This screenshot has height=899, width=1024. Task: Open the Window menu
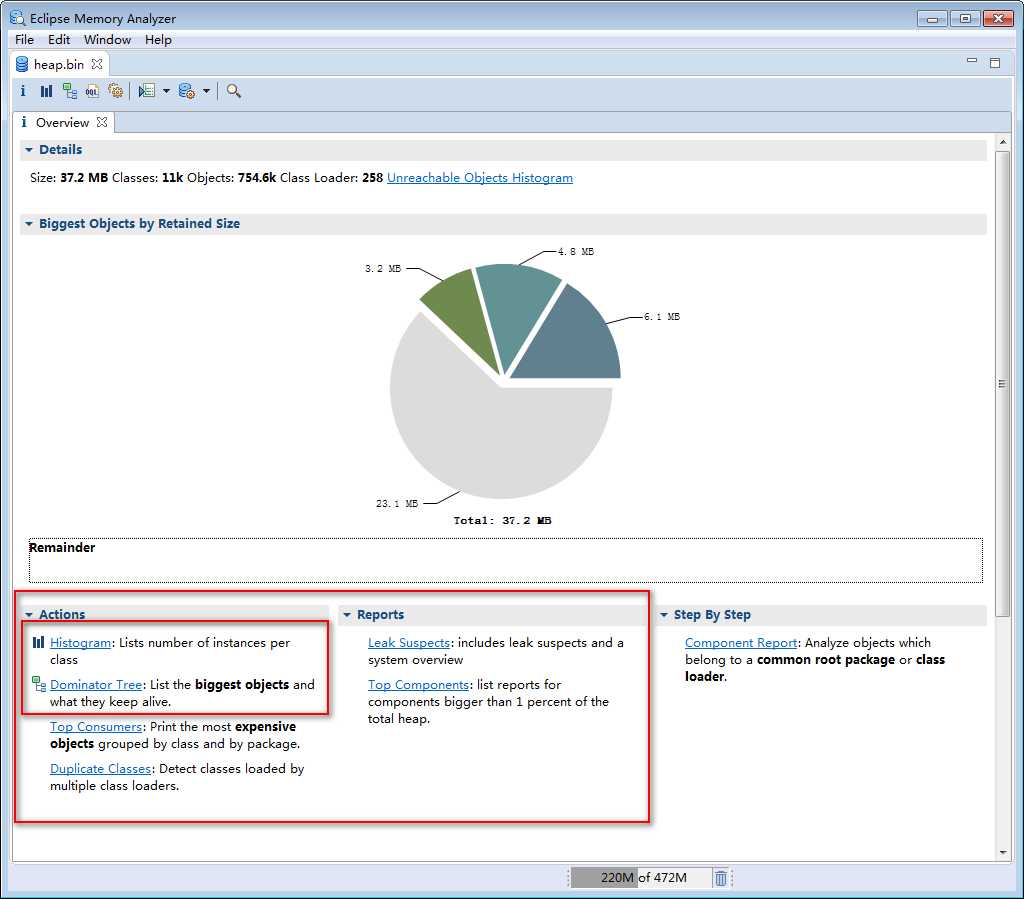107,39
